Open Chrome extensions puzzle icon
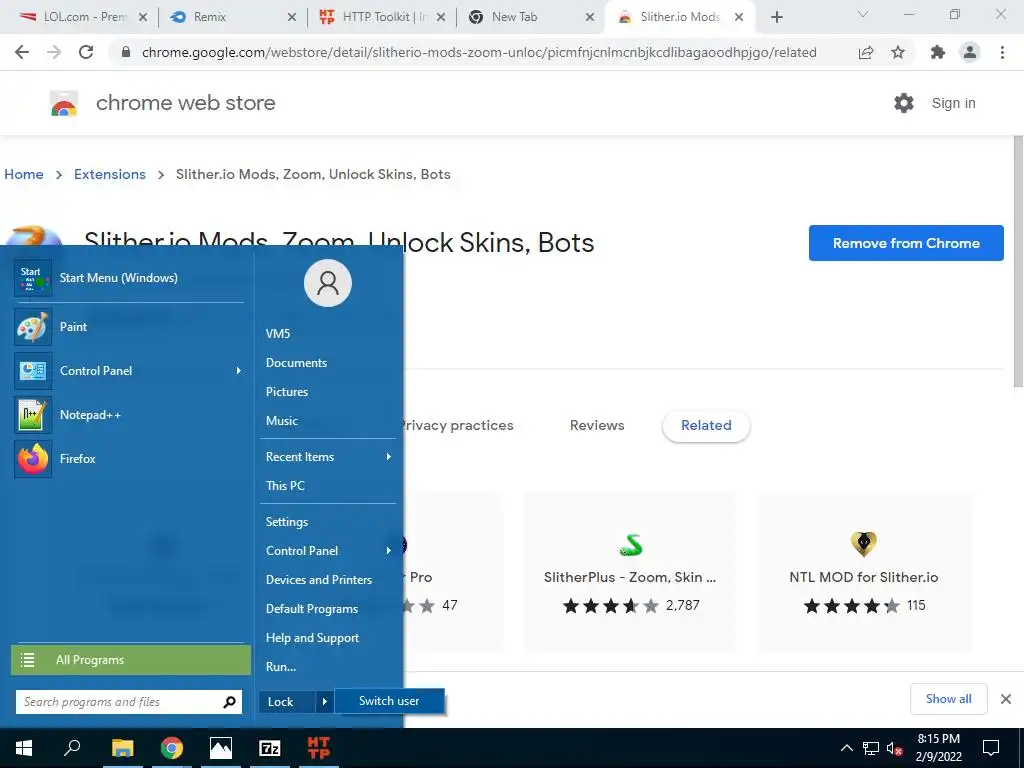This screenshot has width=1024, height=768. click(938, 52)
